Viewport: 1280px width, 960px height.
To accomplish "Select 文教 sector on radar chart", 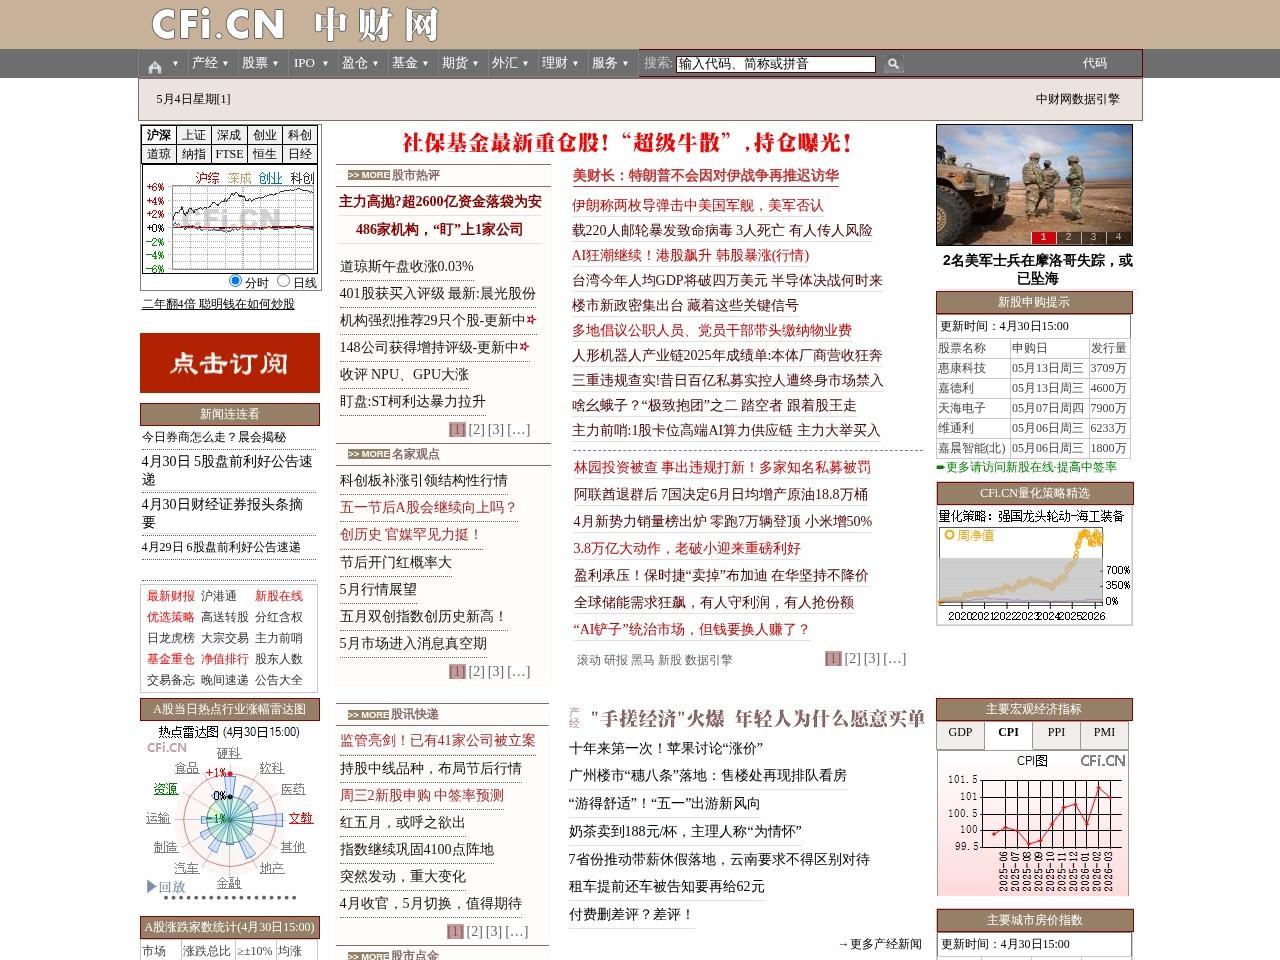I will pyautogui.click(x=301, y=818).
